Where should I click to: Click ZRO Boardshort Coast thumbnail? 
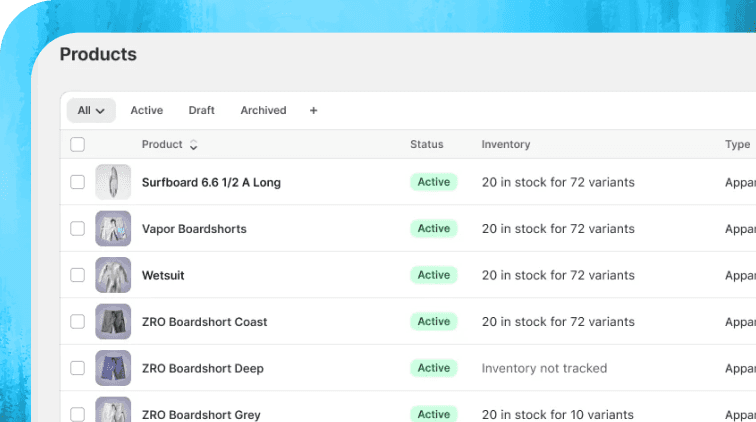click(113, 322)
